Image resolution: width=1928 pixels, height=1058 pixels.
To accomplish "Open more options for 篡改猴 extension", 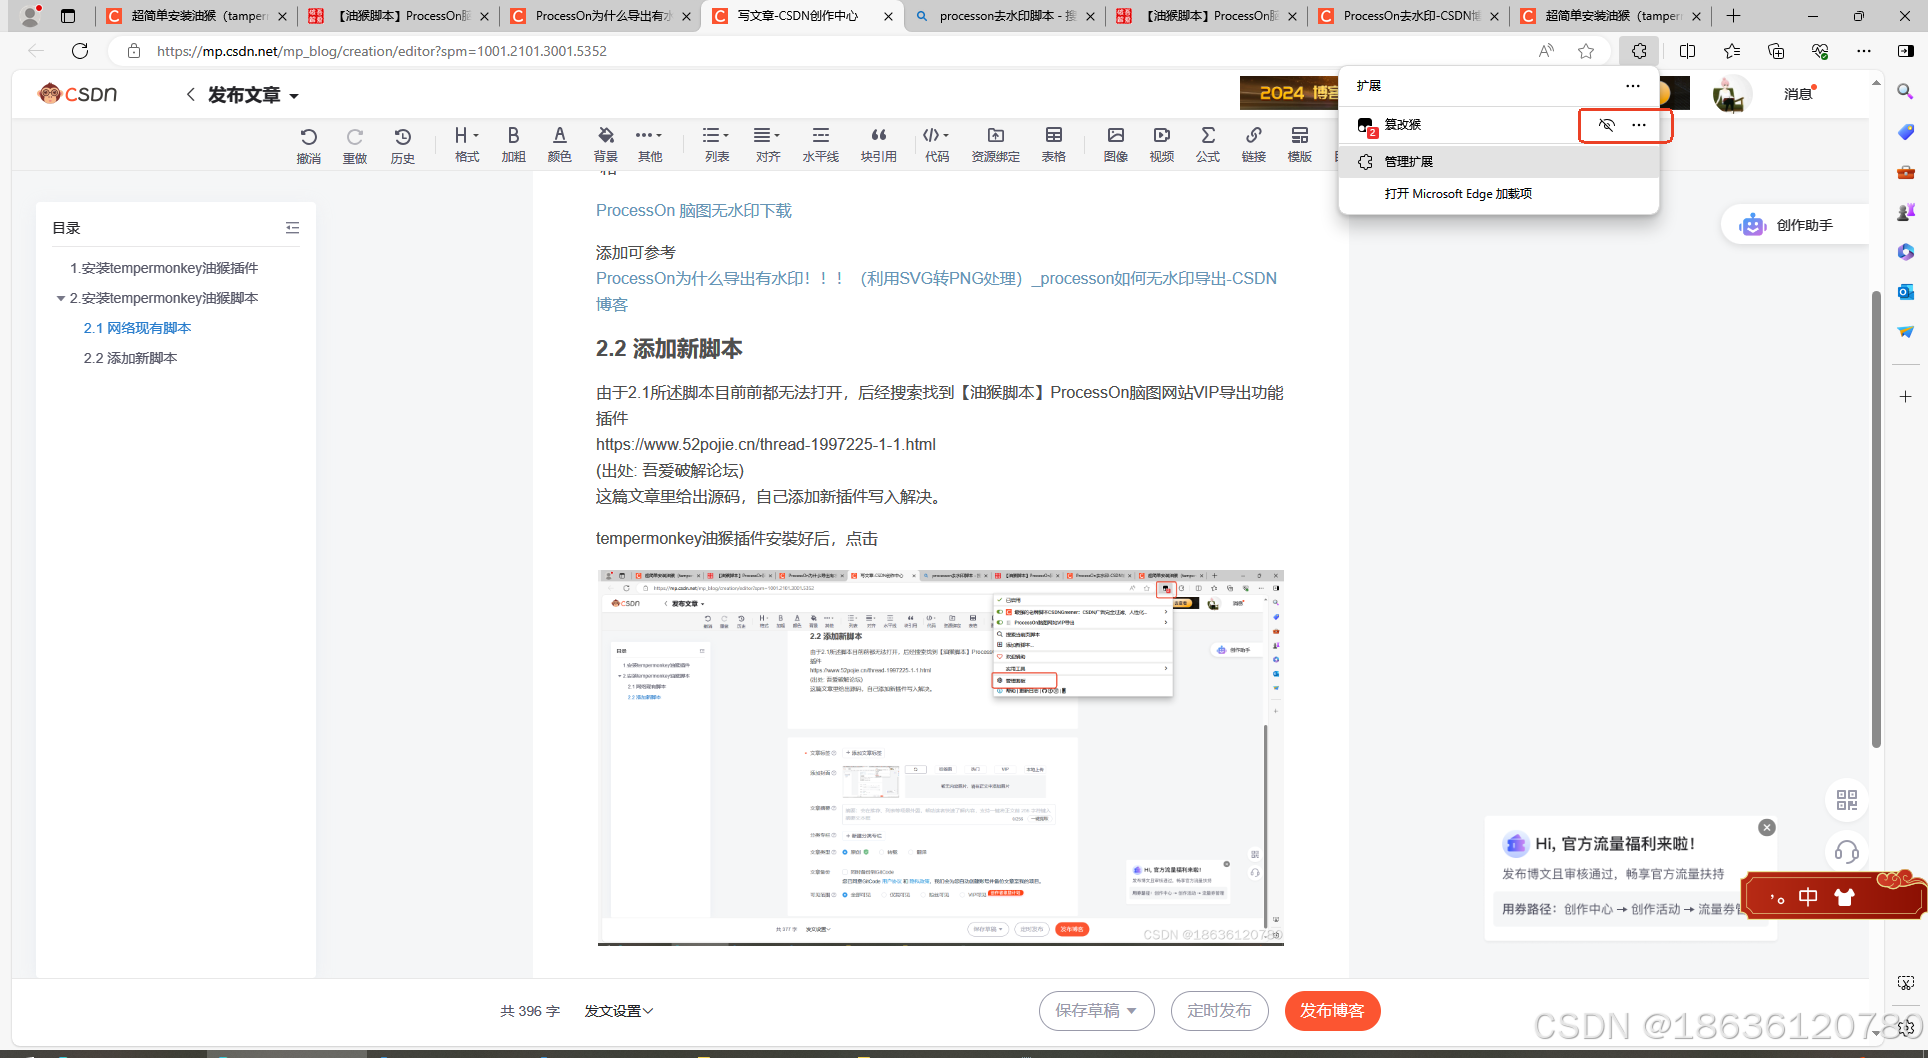I will tap(1638, 125).
